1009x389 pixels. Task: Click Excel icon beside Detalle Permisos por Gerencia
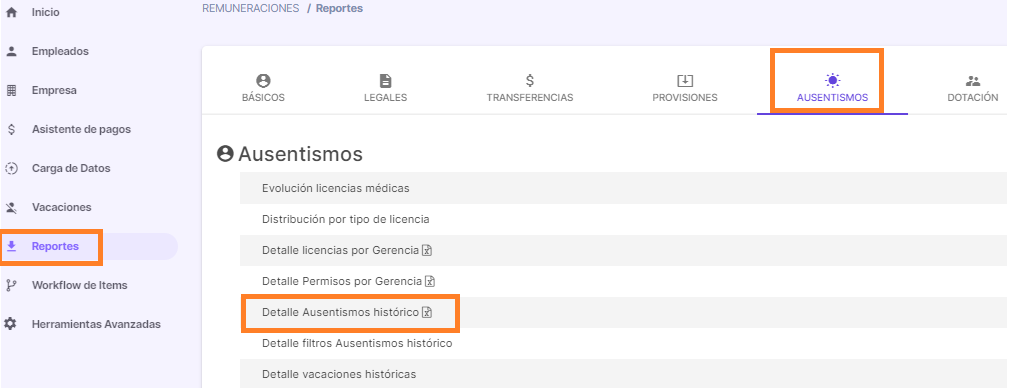tap(430, 281)
